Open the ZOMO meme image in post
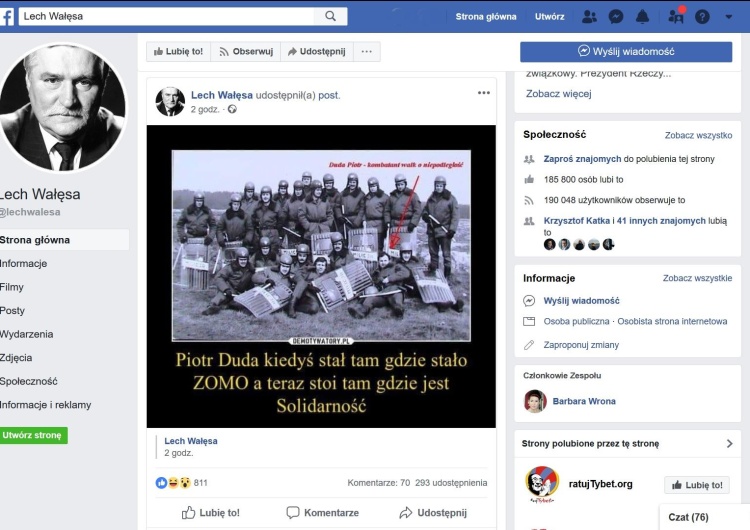 [x=321, y=276]
